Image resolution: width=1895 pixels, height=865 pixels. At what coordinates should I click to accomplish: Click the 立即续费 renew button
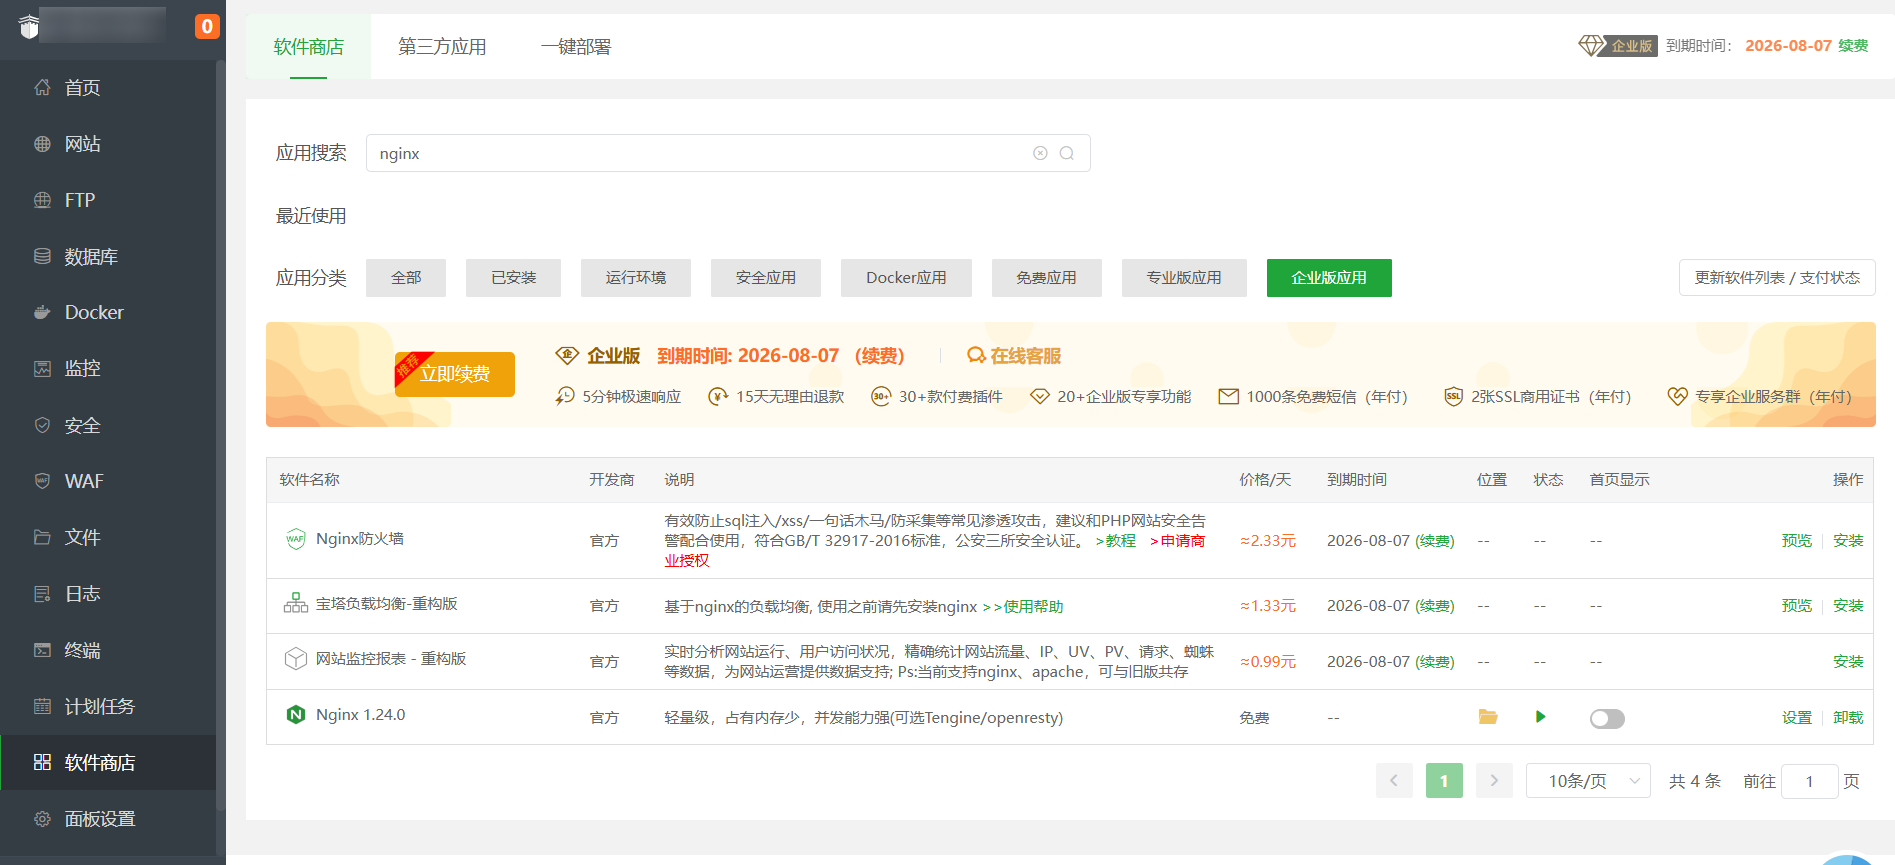[x=455, y=374]
